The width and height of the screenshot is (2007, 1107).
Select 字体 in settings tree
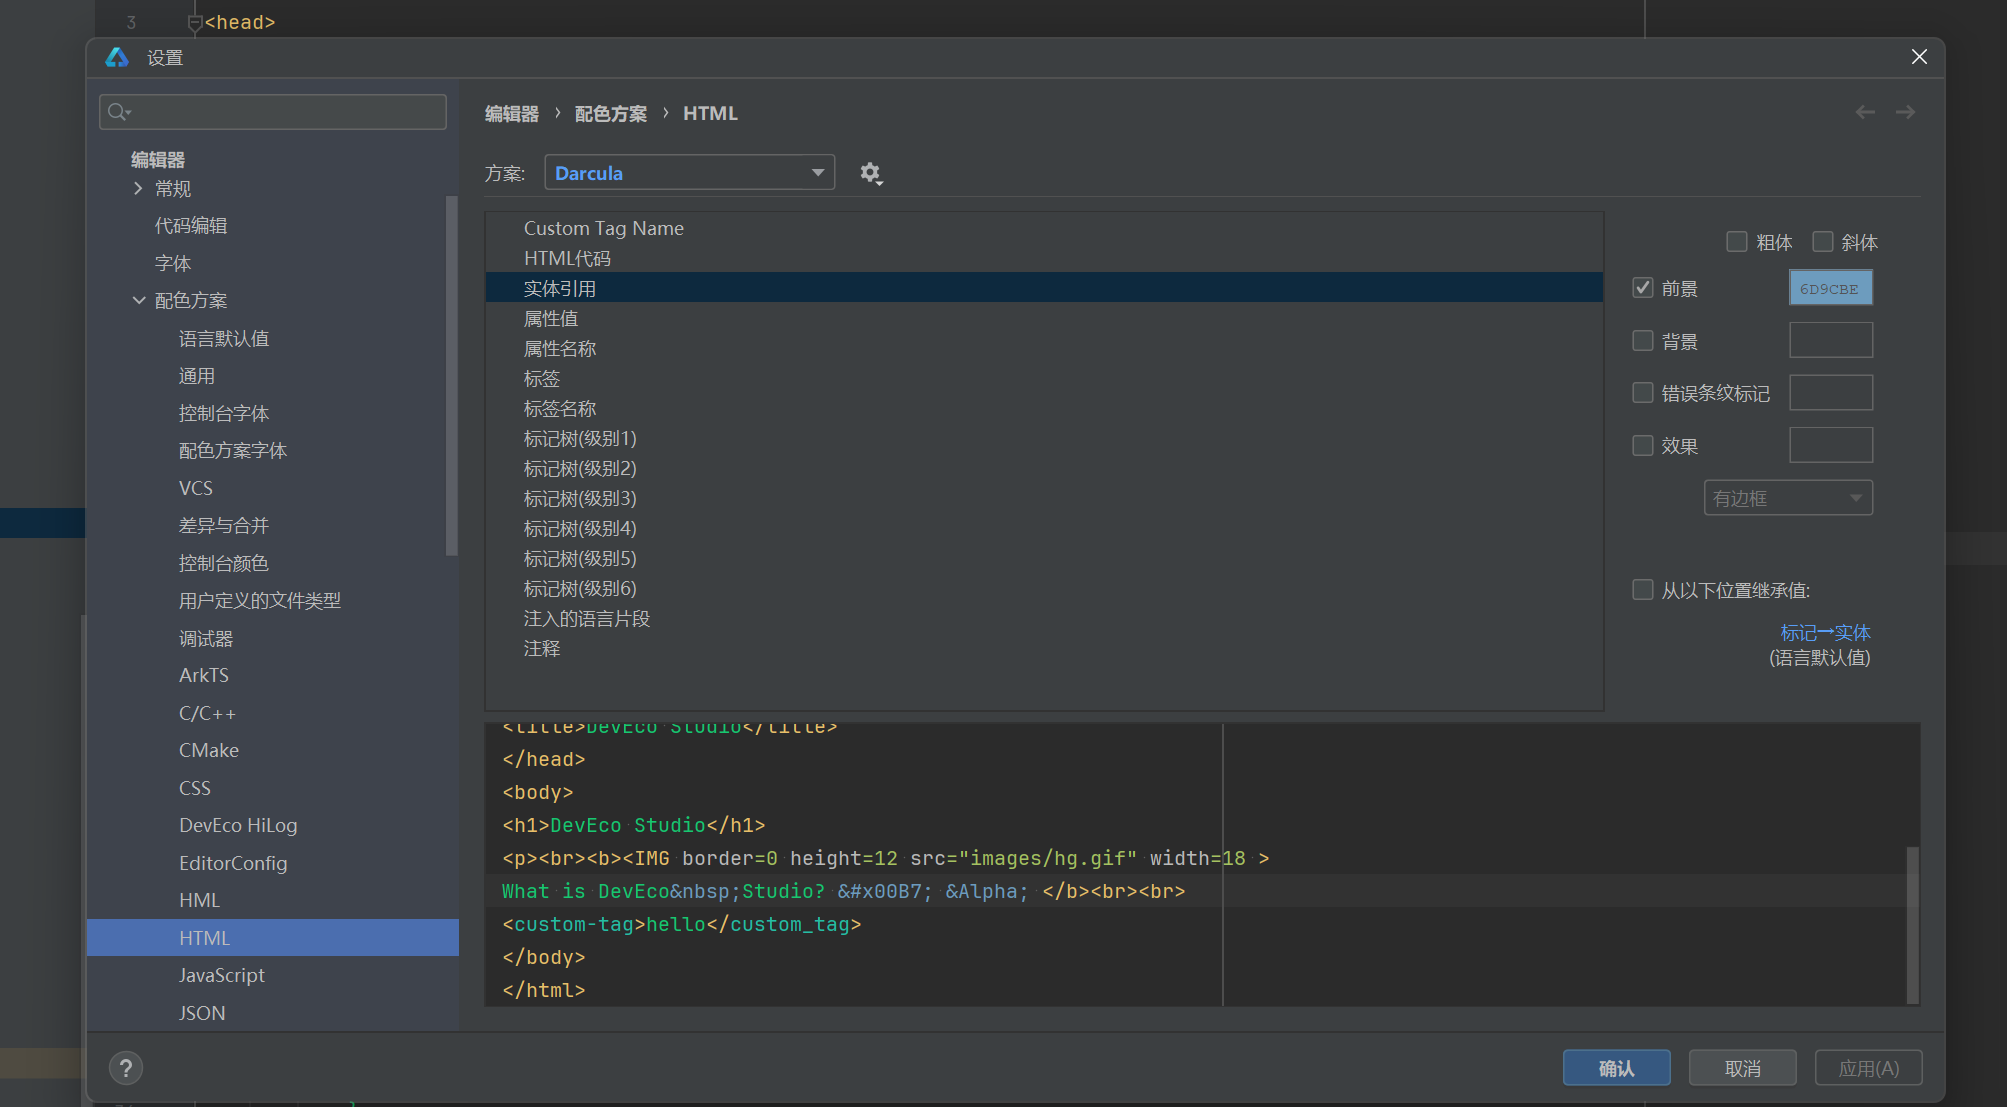point(173,263)
